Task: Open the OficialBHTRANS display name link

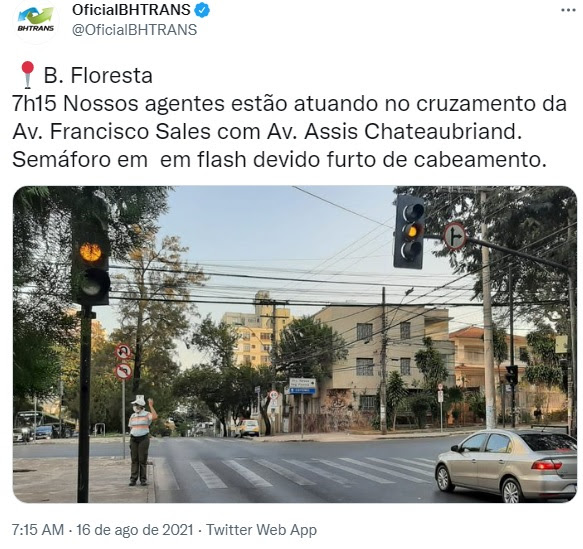Action: click(131, 10)
